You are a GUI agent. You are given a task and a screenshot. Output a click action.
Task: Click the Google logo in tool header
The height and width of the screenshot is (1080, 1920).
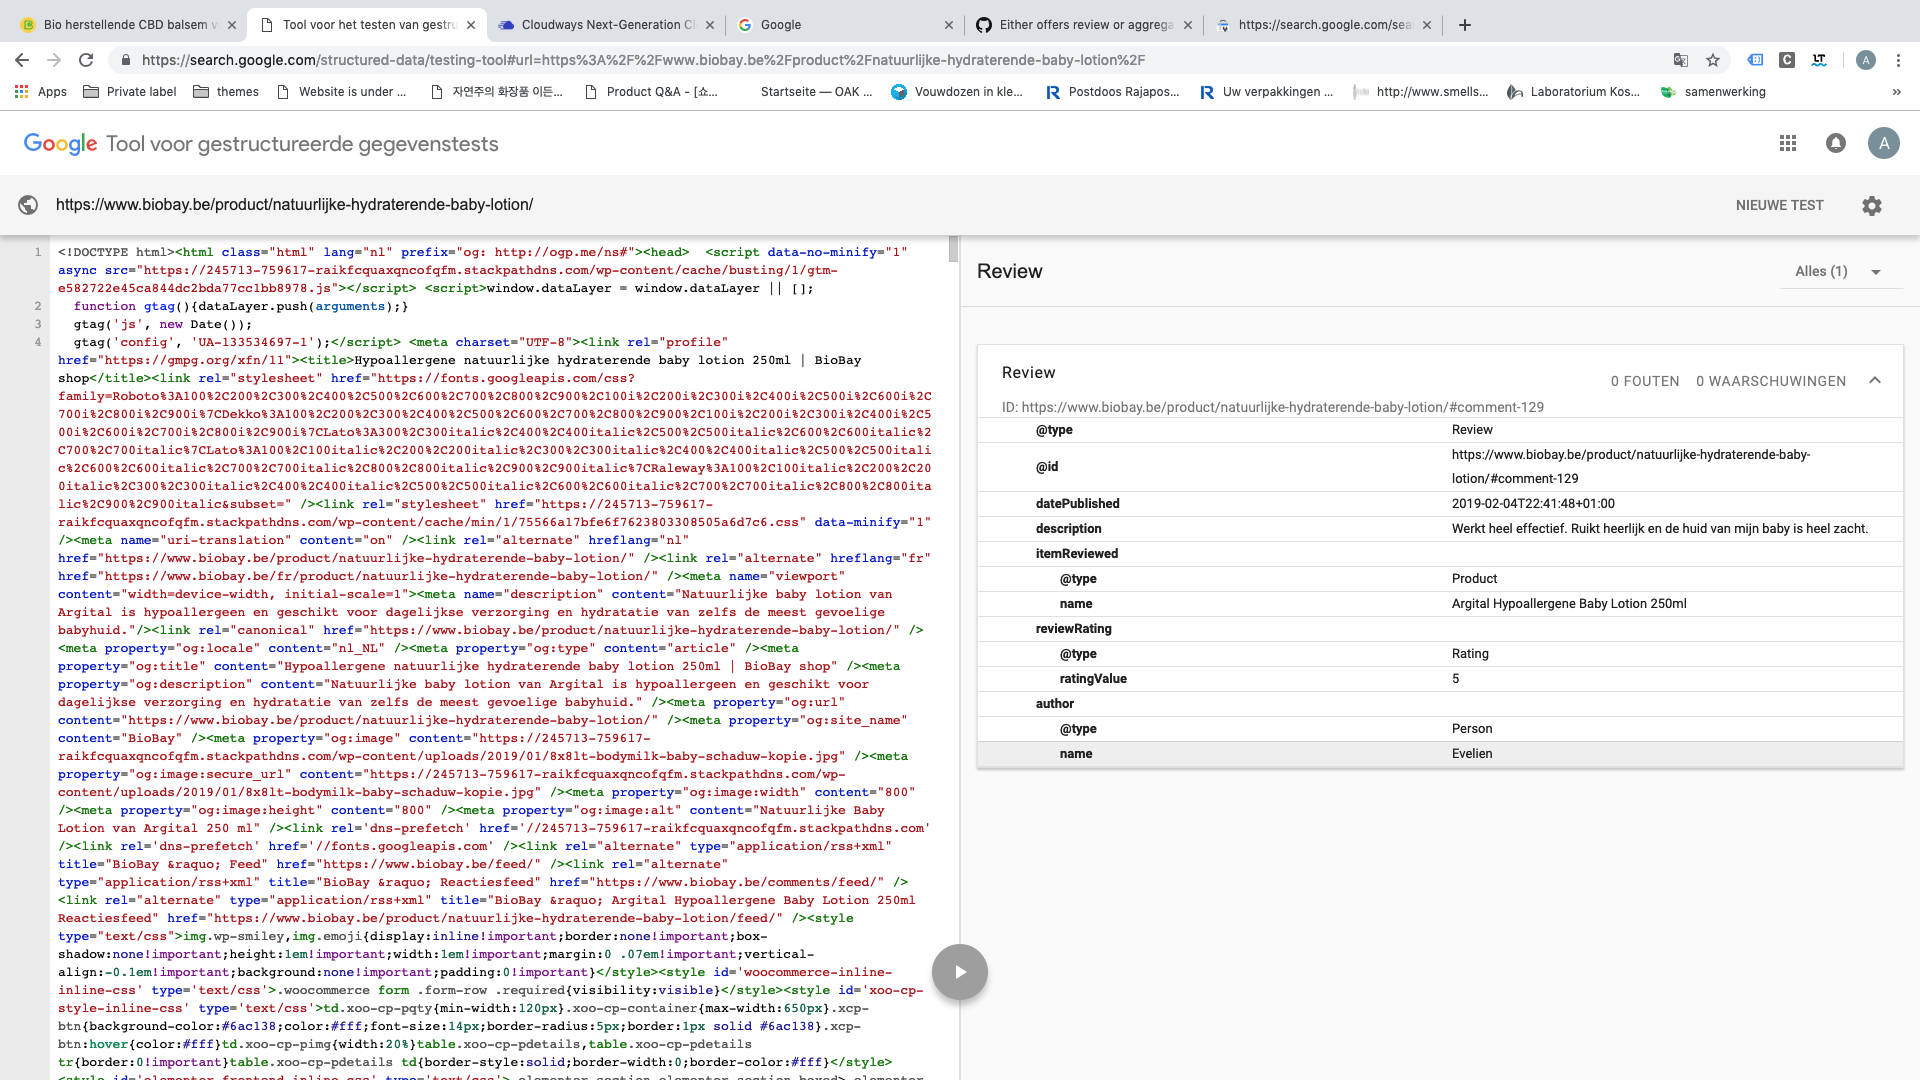pyautogui.click(x=61, y=144)
